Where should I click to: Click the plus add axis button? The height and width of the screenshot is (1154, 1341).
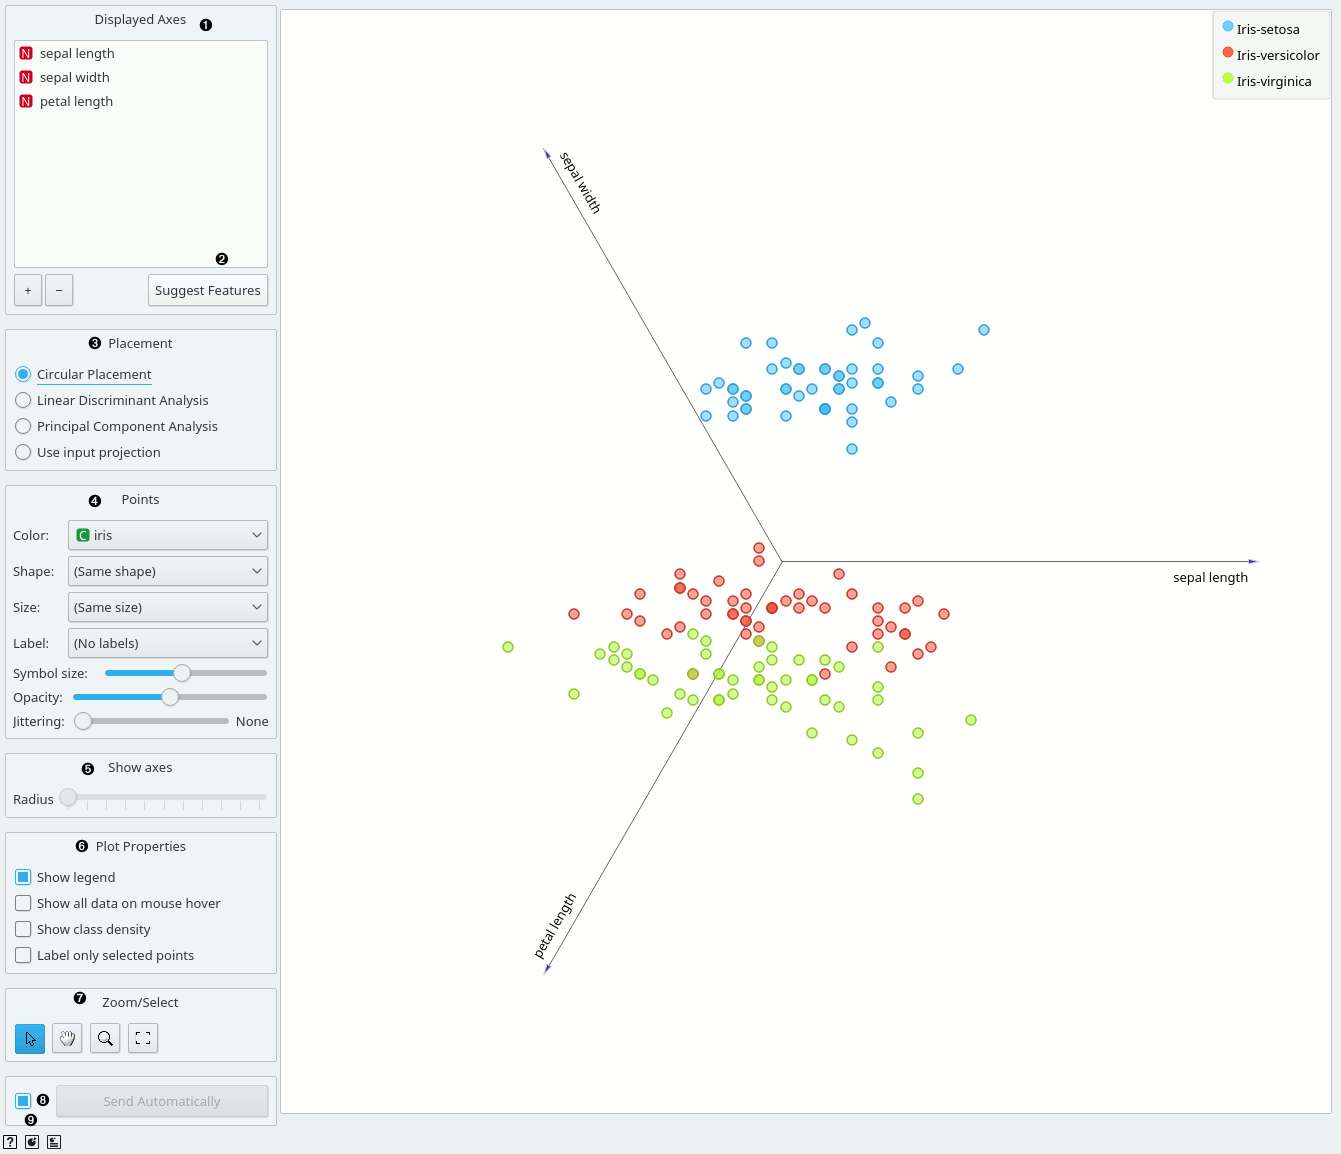[28, 290]
